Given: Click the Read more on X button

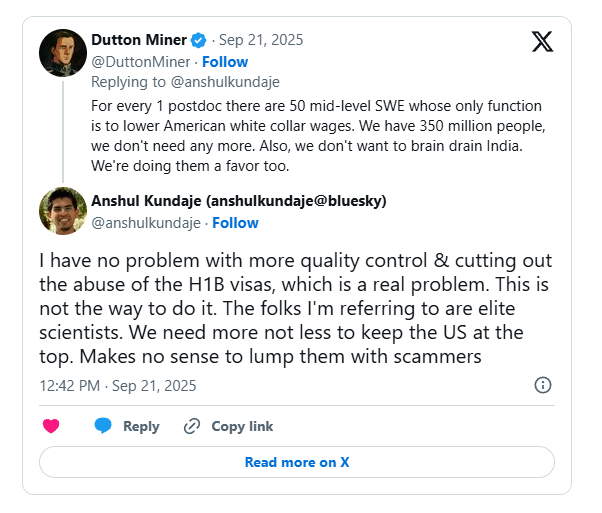Looking at the screenshot, I should tap(296, 462).
